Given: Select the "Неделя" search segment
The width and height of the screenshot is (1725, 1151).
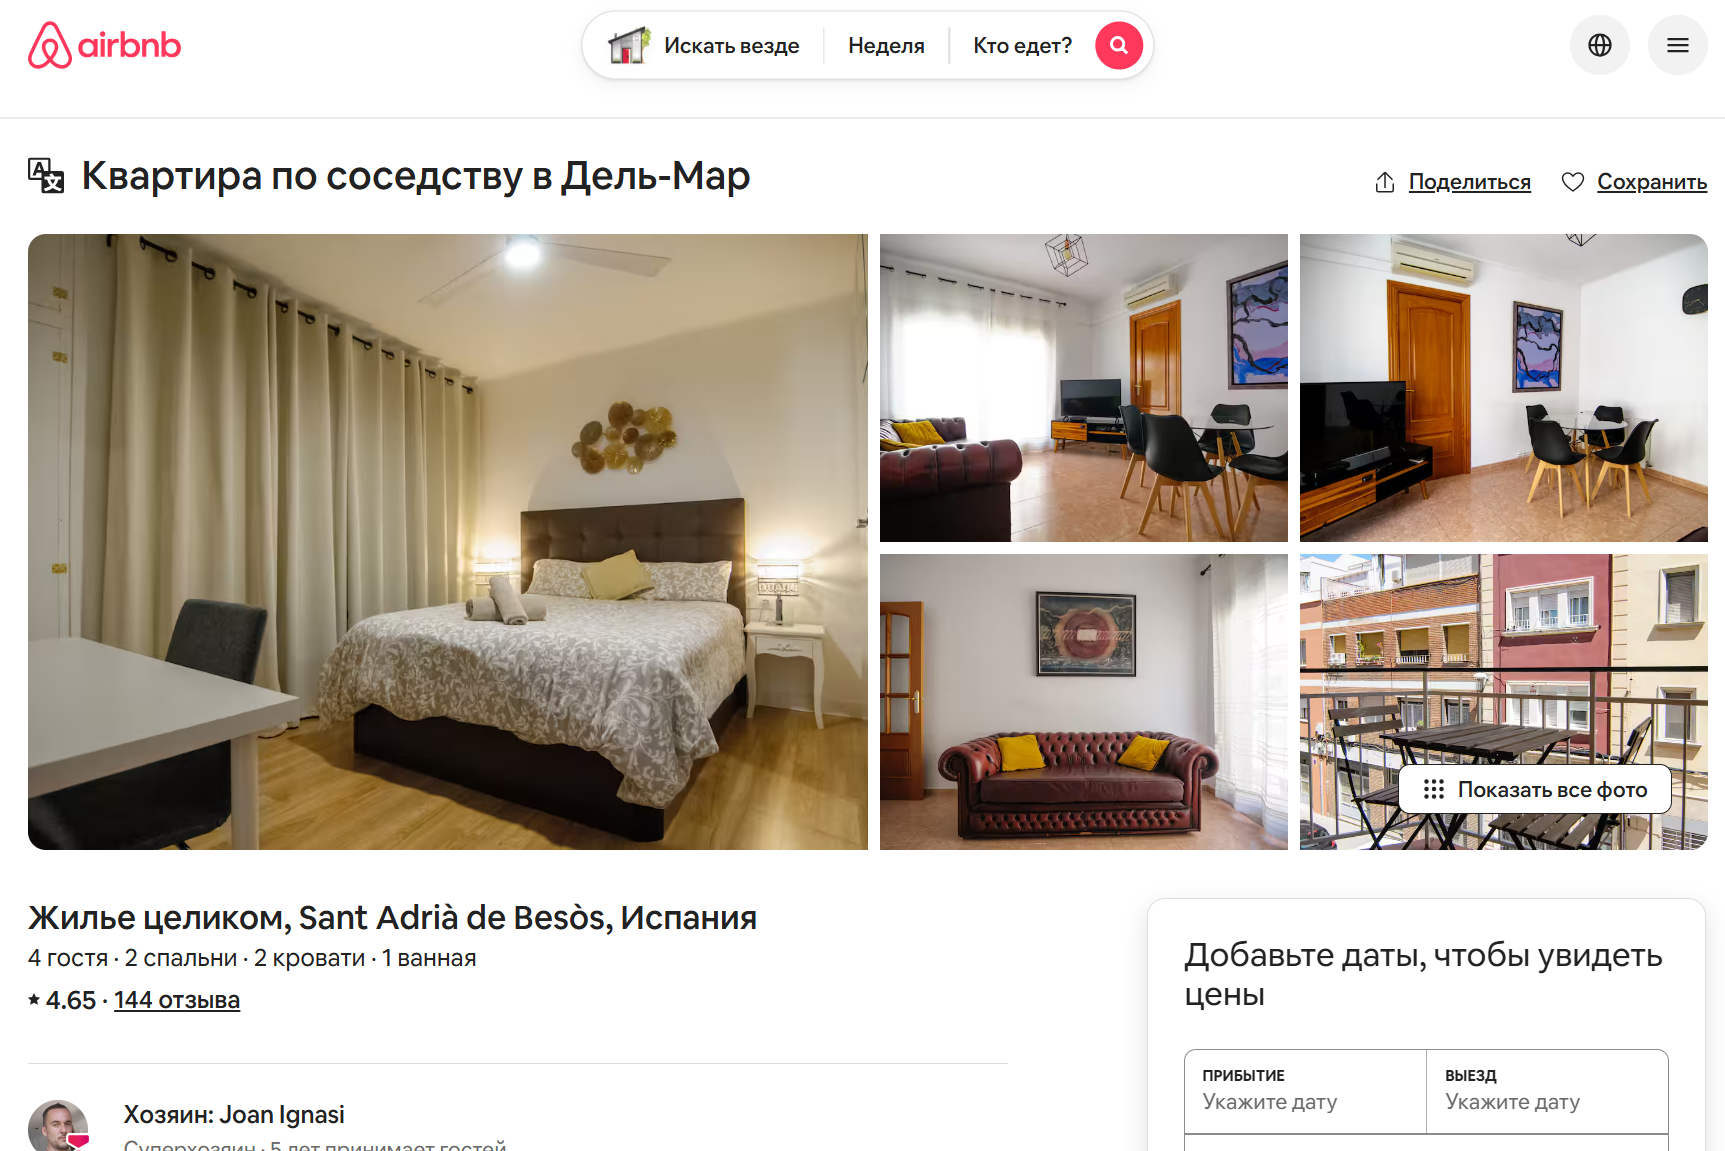Looking at the screenshot, I should click(x=886, y=45).
